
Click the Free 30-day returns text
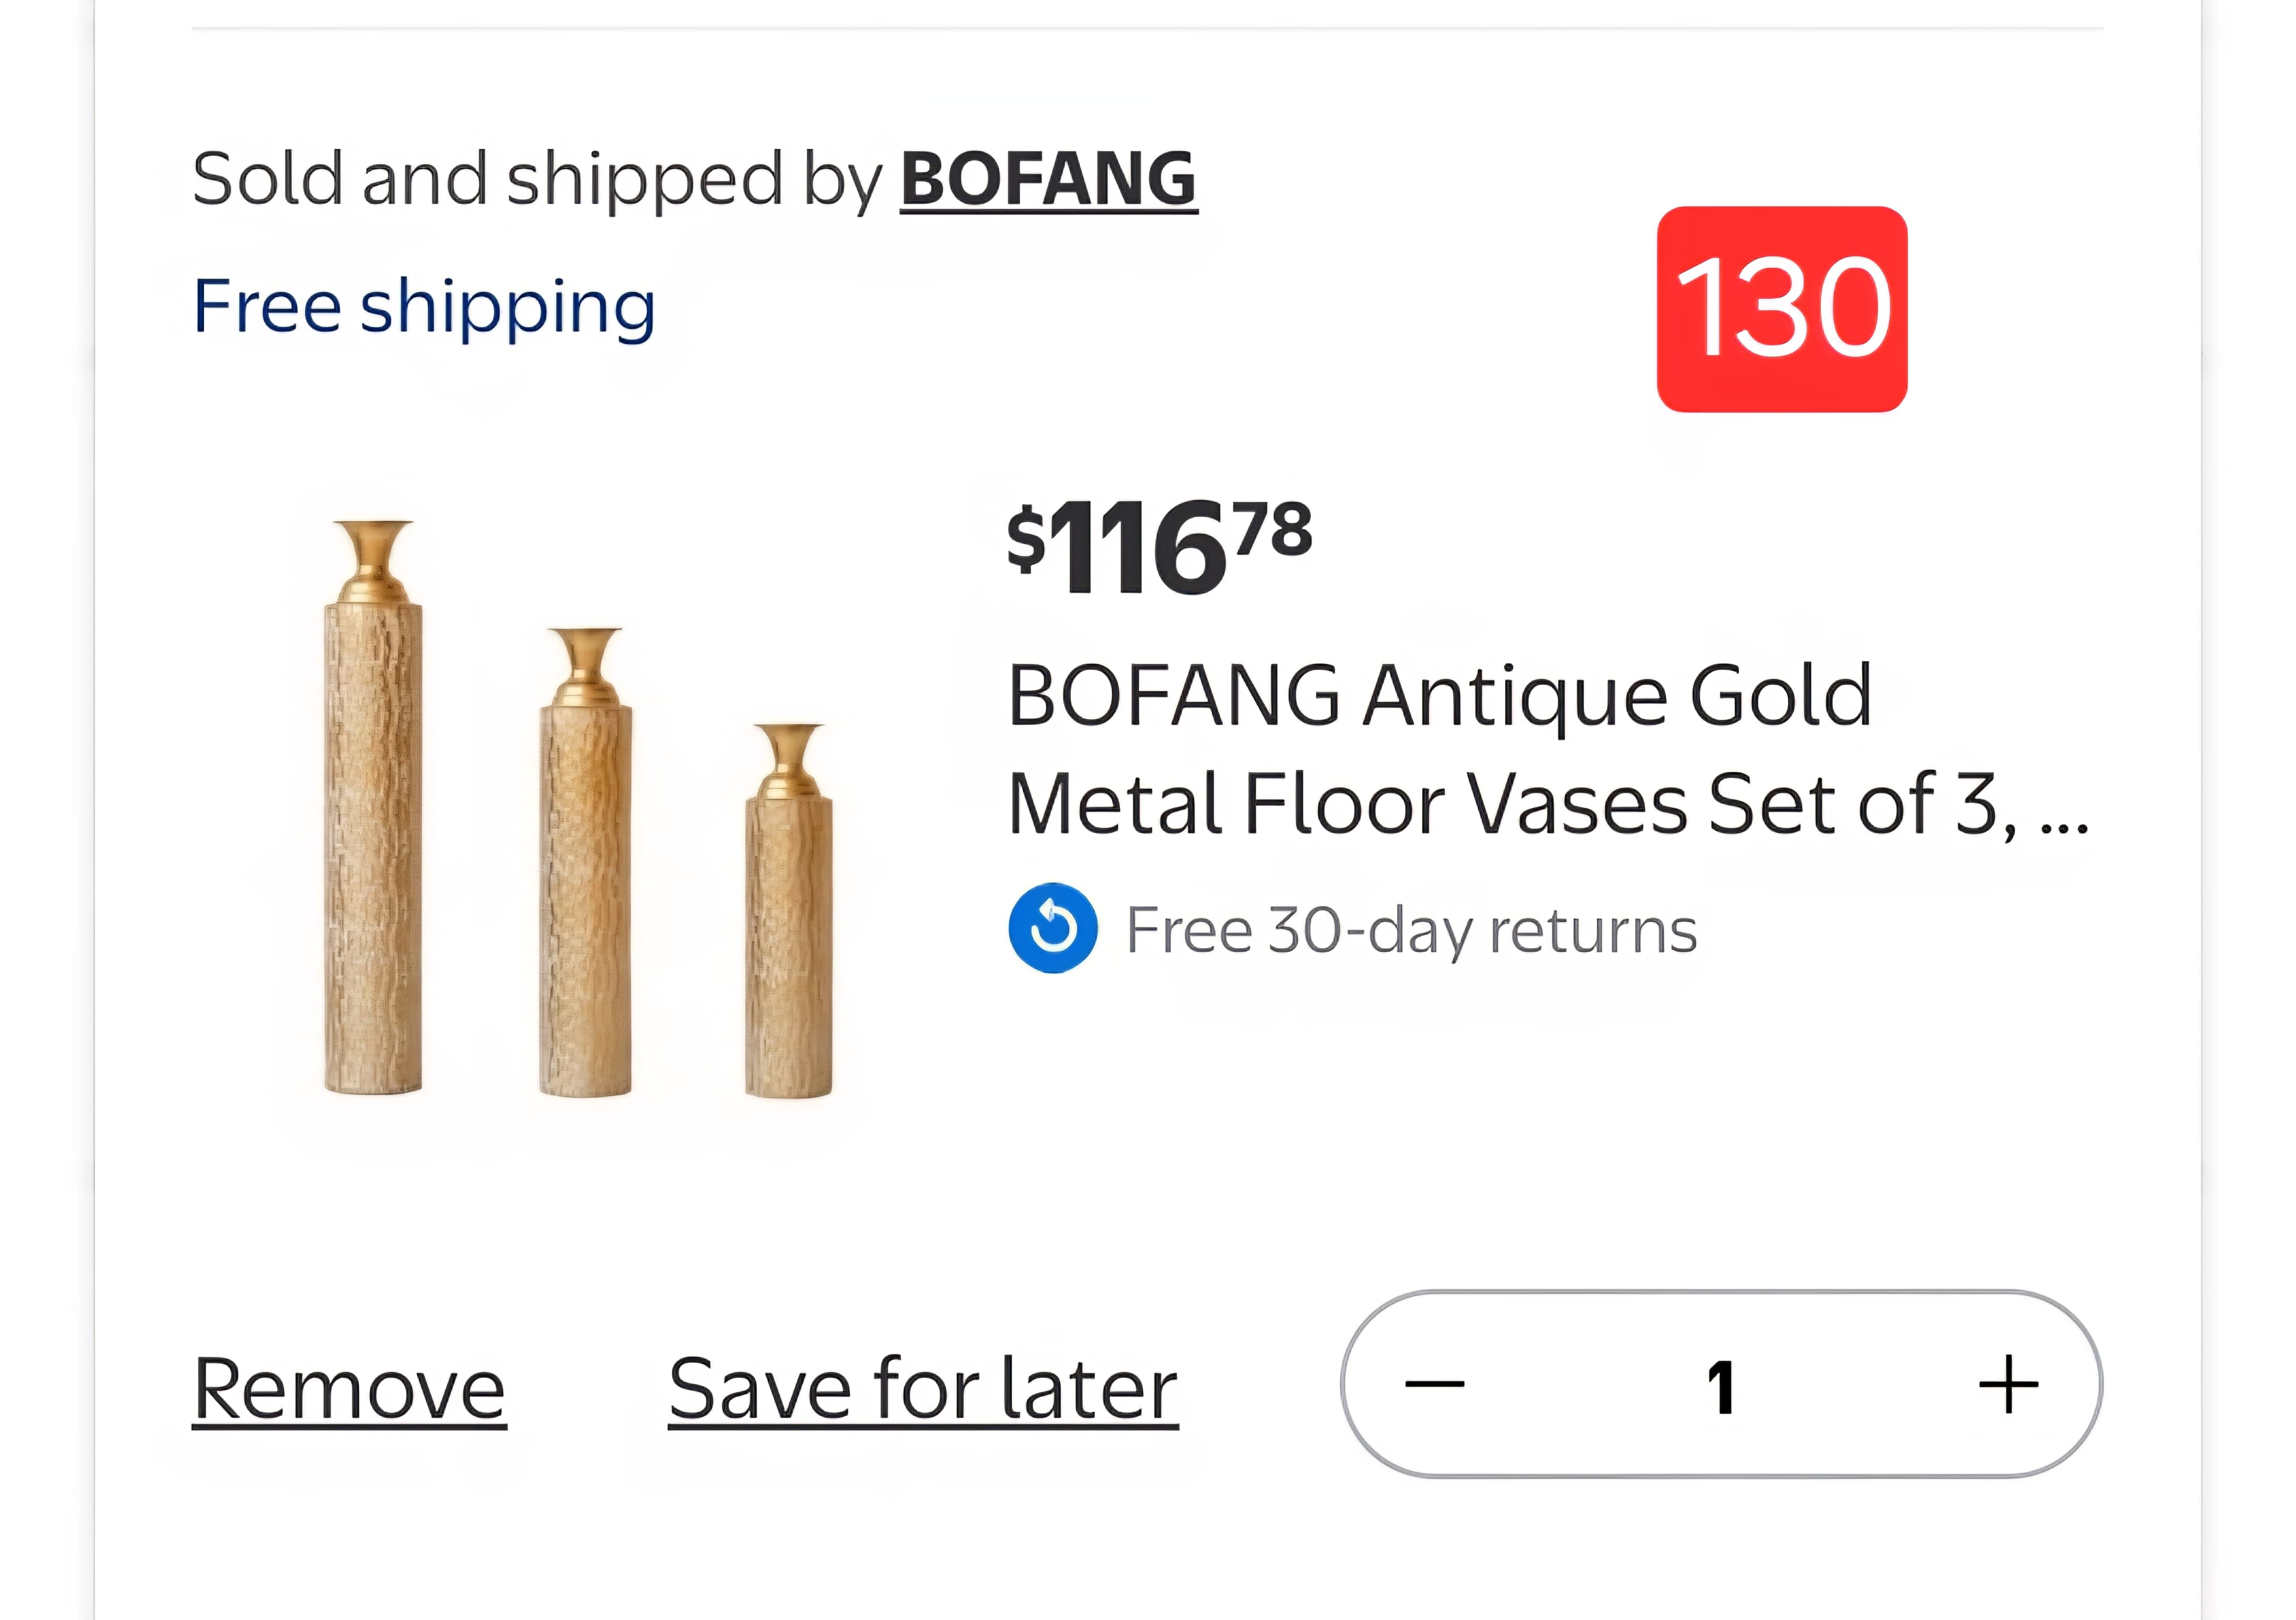click(1411, 930)
